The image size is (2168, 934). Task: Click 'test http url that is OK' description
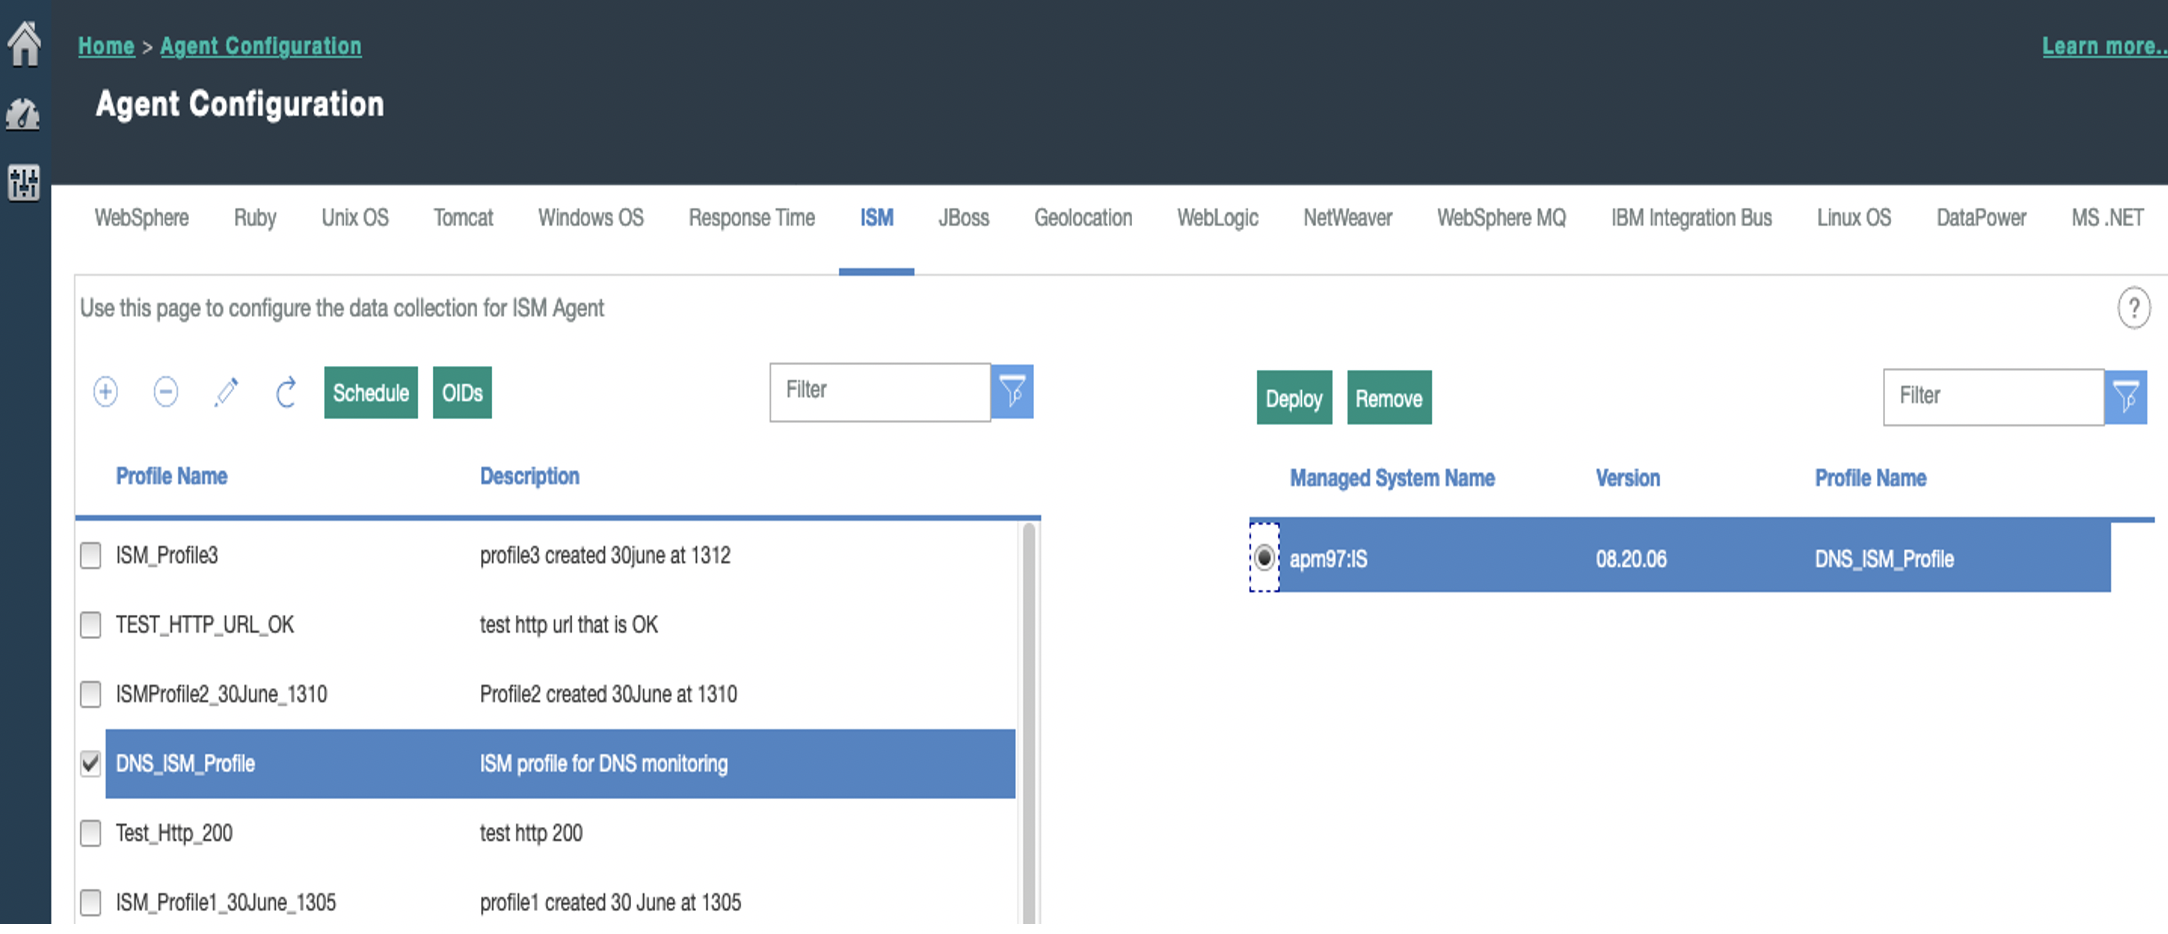[x=569, y=625]
